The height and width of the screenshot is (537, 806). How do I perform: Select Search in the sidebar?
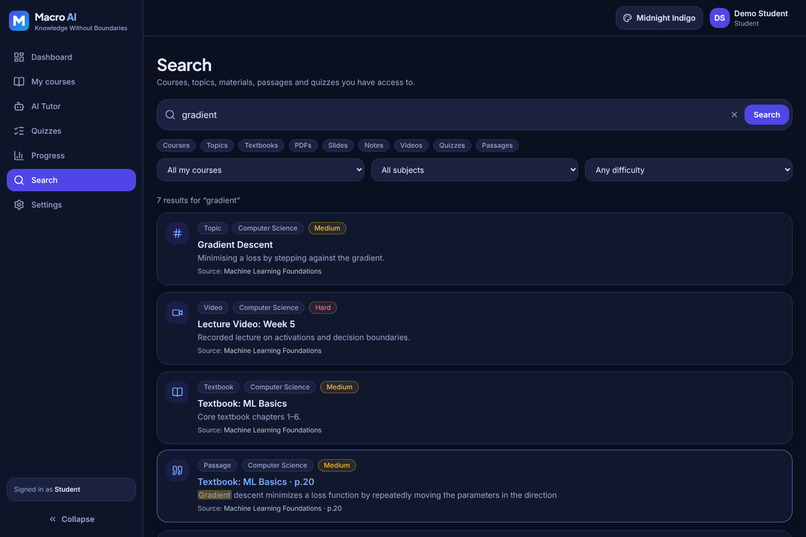(x=71, y=180)
